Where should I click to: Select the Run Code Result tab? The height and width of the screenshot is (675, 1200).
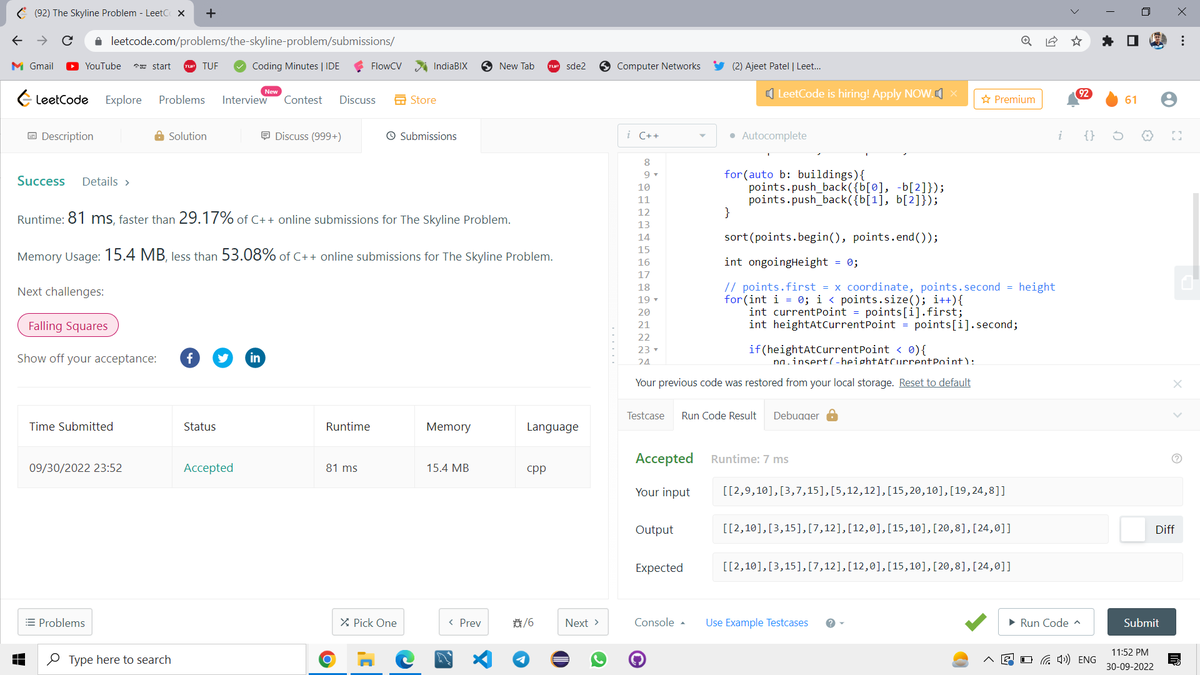click(x=719, y=415)
